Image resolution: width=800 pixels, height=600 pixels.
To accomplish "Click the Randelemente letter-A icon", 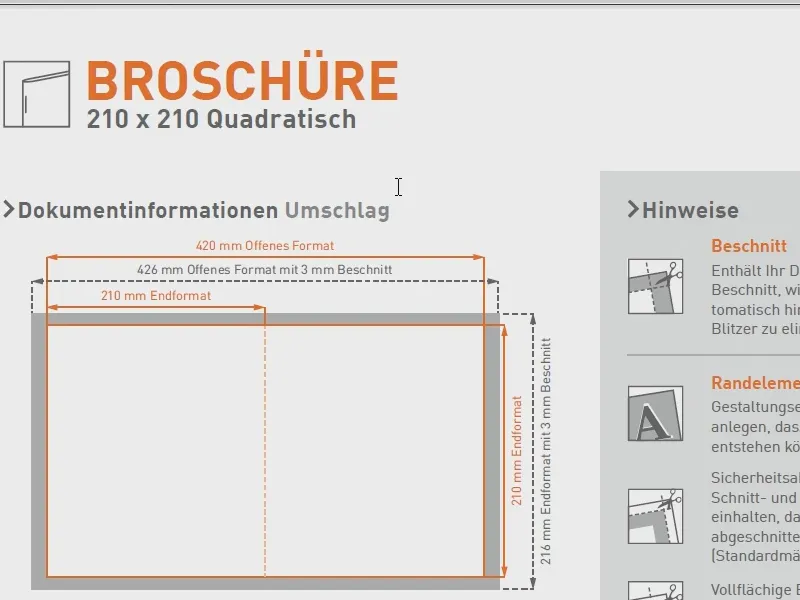I will [655, 414].
